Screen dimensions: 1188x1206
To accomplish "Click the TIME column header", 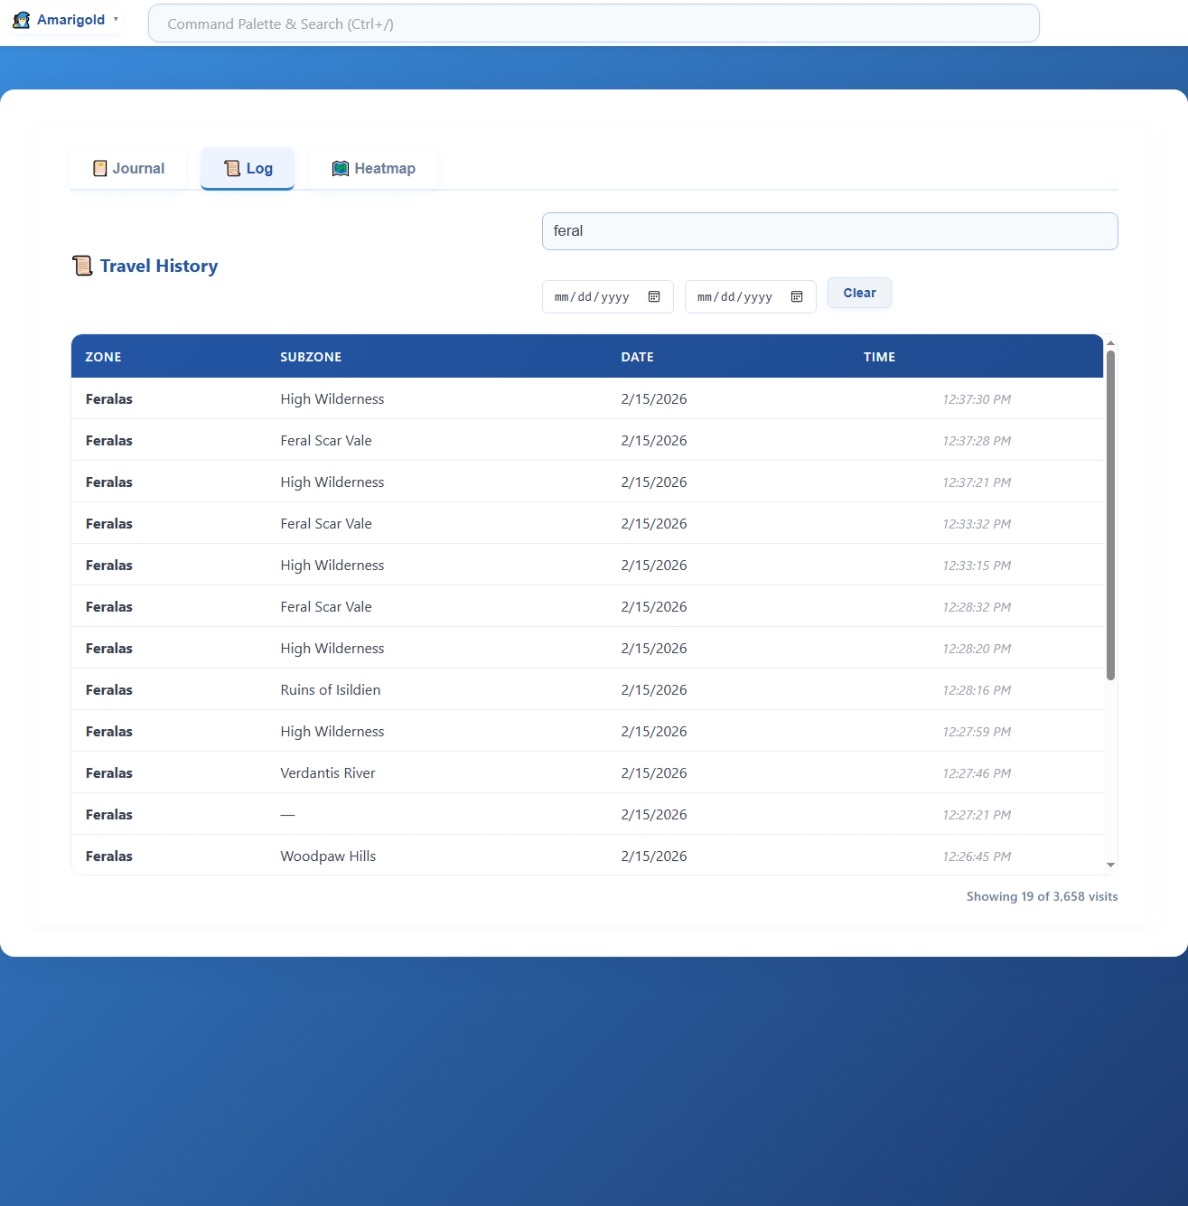I will pyautogui.click(x=879, y=357).
